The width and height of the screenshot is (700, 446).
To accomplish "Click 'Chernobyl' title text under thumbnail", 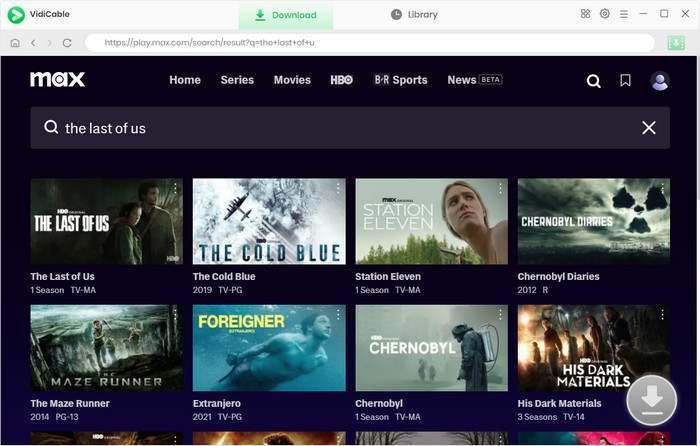I will pos(379,404).
